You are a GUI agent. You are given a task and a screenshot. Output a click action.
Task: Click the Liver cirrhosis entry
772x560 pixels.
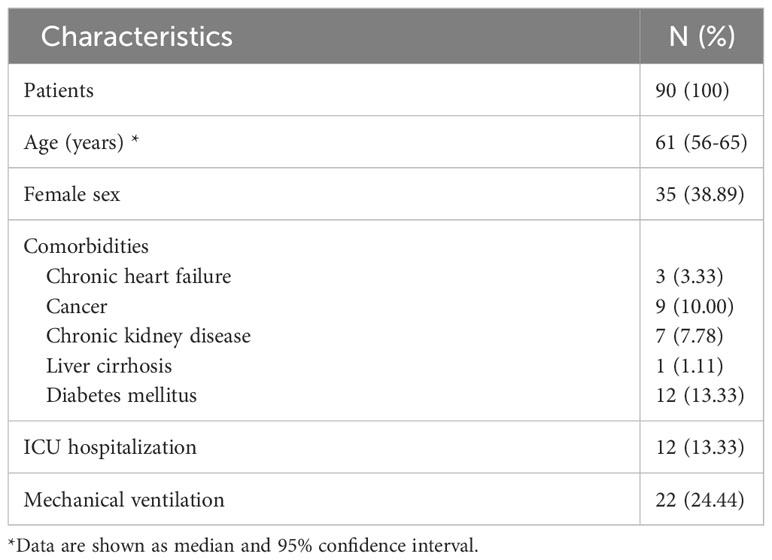click(x=109, y=365)
